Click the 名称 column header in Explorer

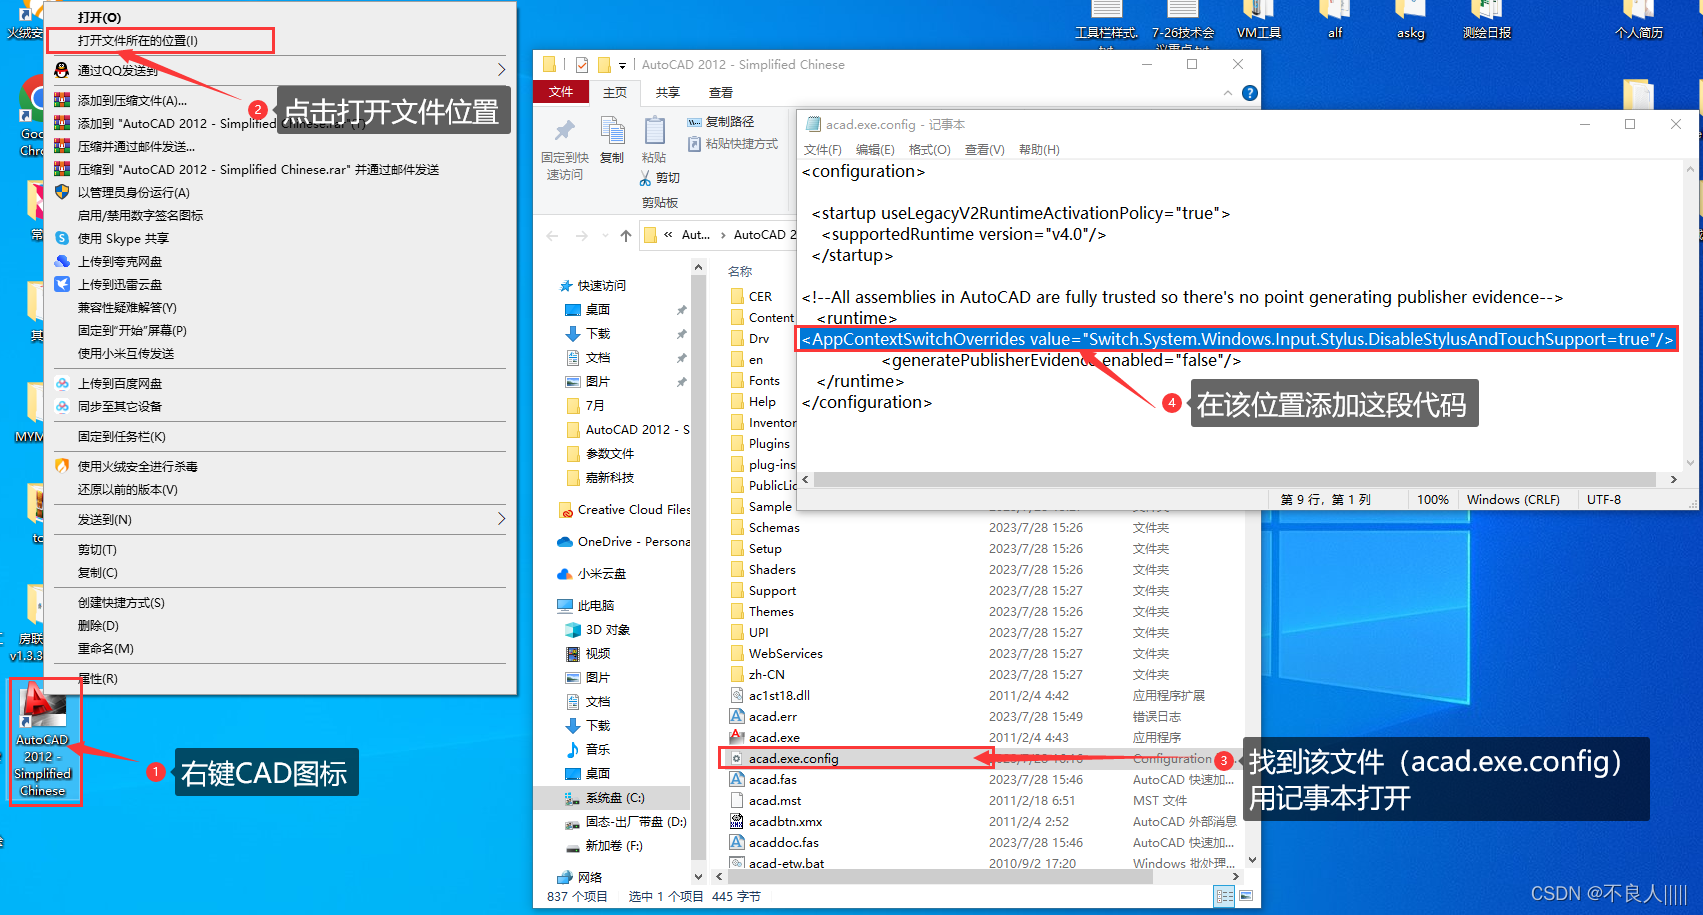(x=741, y=271)
